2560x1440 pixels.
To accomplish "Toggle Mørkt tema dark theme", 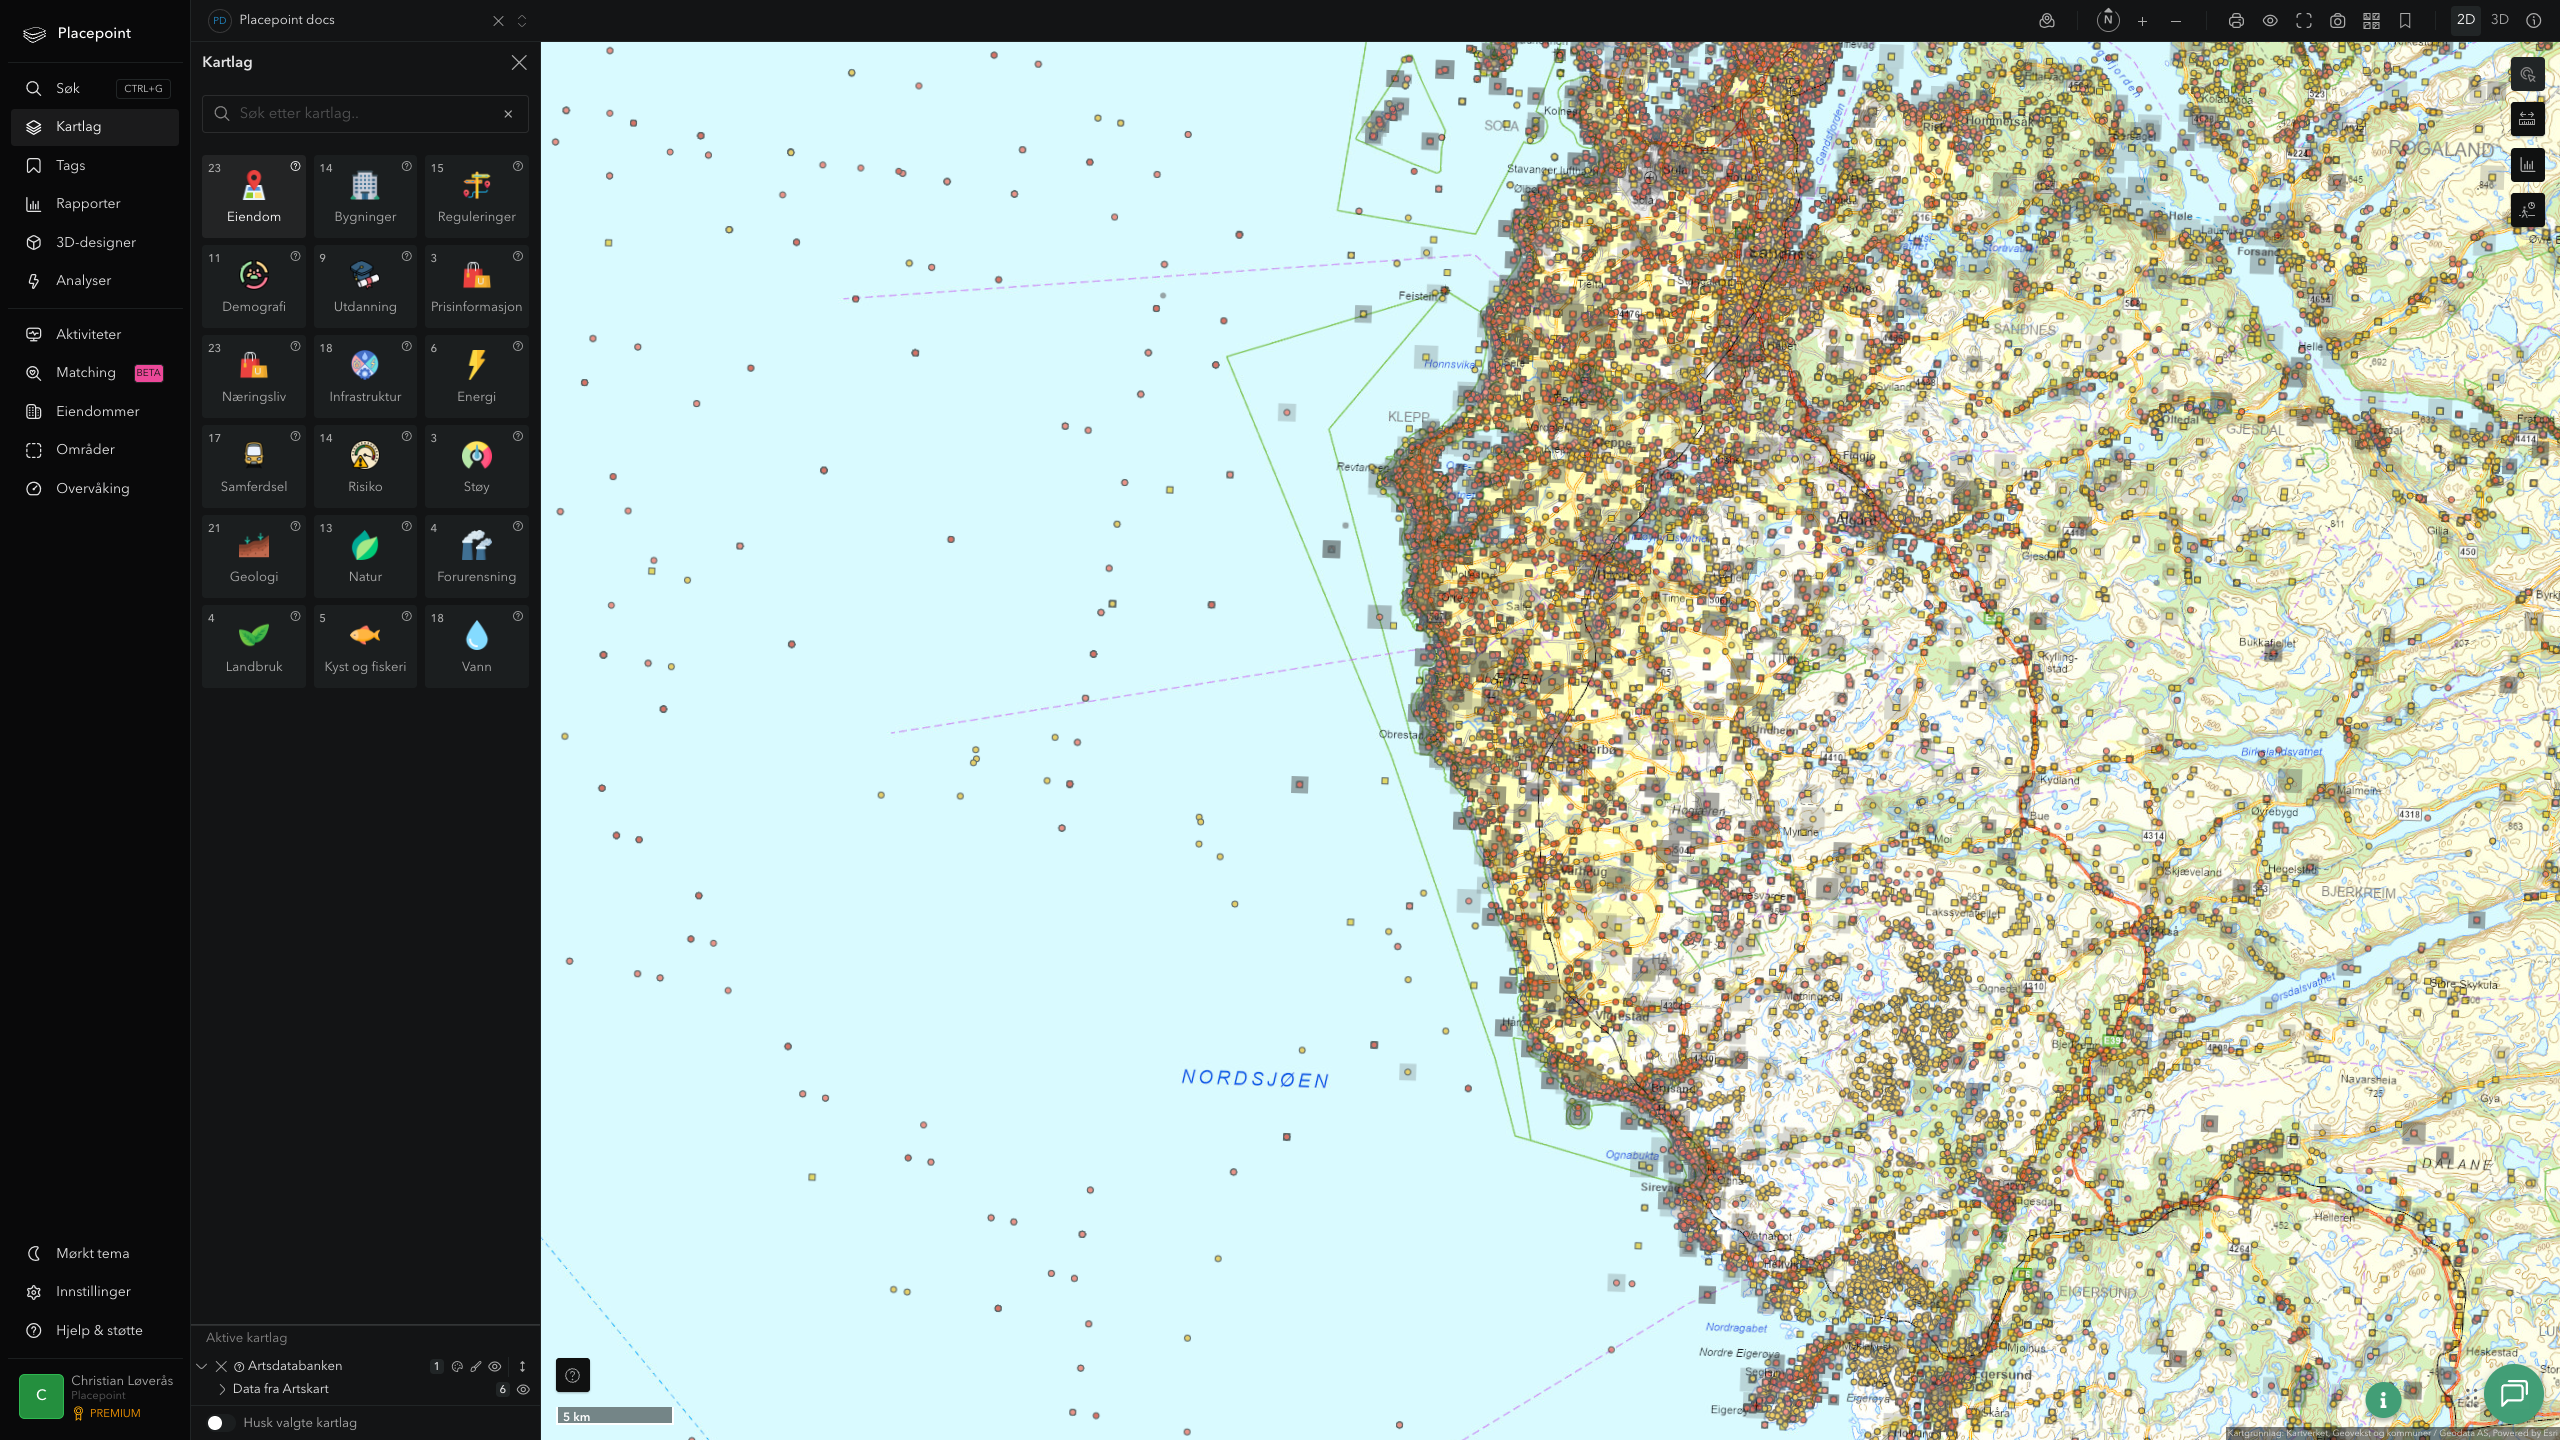I will pos(95,1253).
